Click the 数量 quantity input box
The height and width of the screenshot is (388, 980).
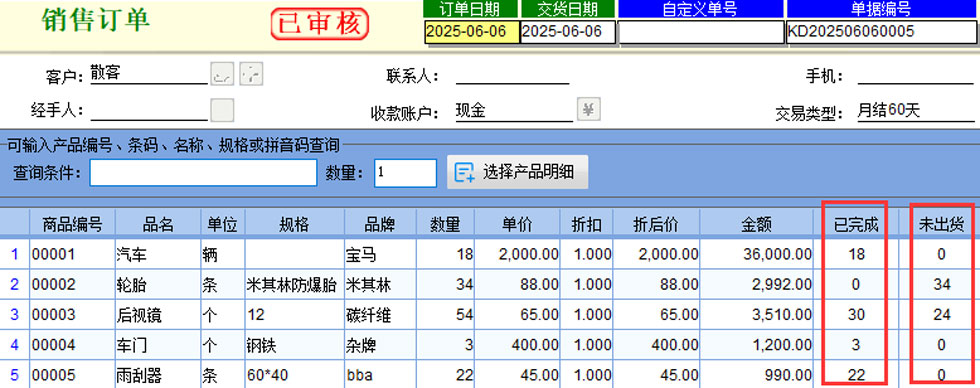point(405,172)
